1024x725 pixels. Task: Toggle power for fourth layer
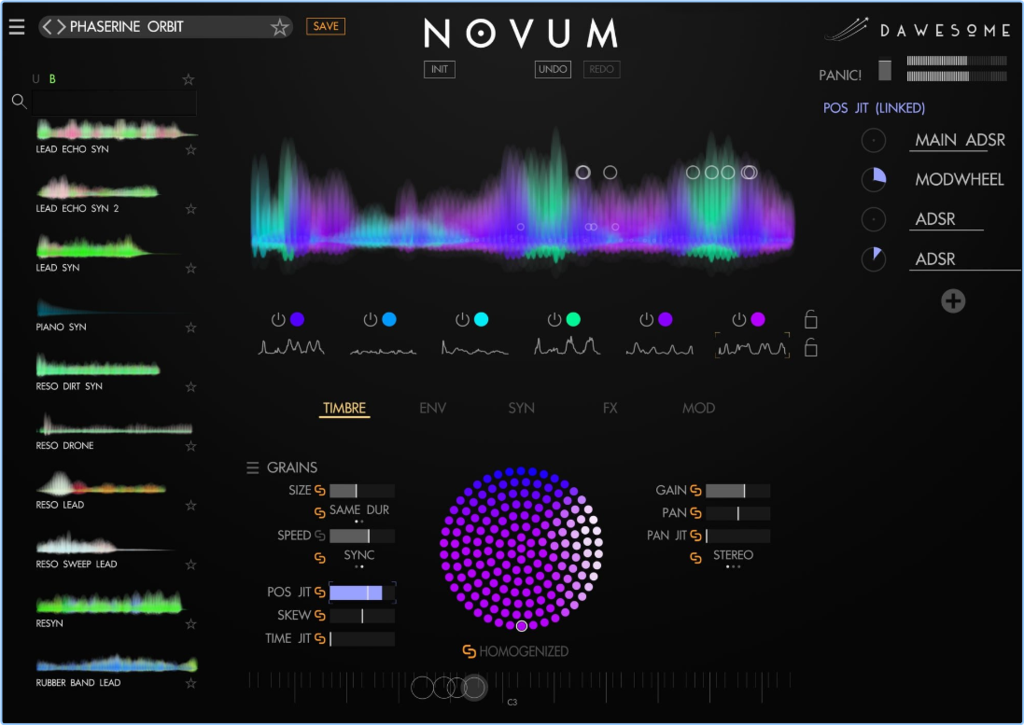554,319
